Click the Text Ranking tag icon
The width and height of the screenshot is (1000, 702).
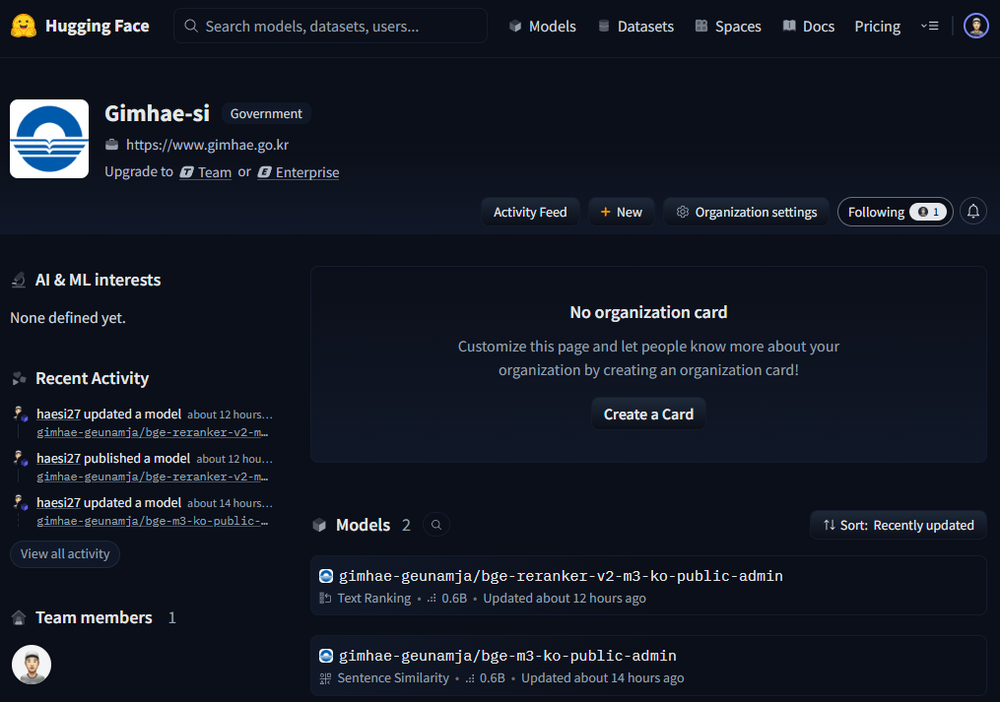(325, 598)
